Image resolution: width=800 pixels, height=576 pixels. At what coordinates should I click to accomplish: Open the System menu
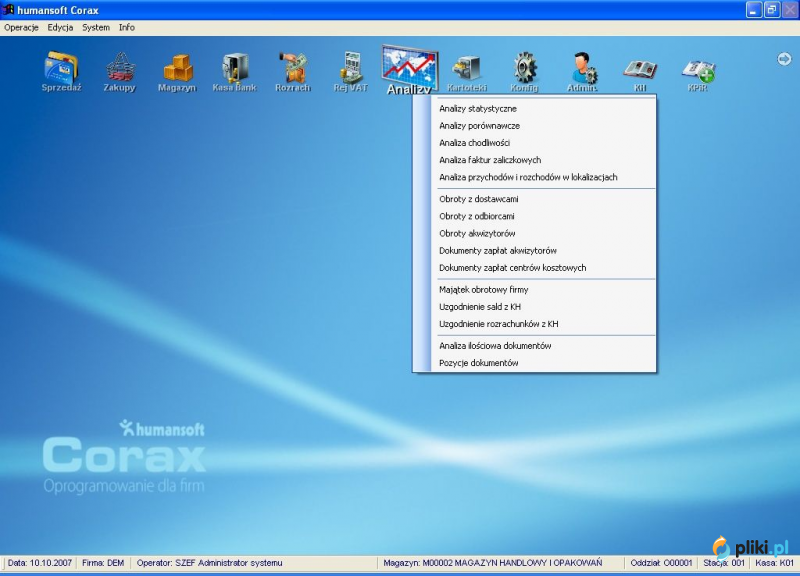point(96,28)
